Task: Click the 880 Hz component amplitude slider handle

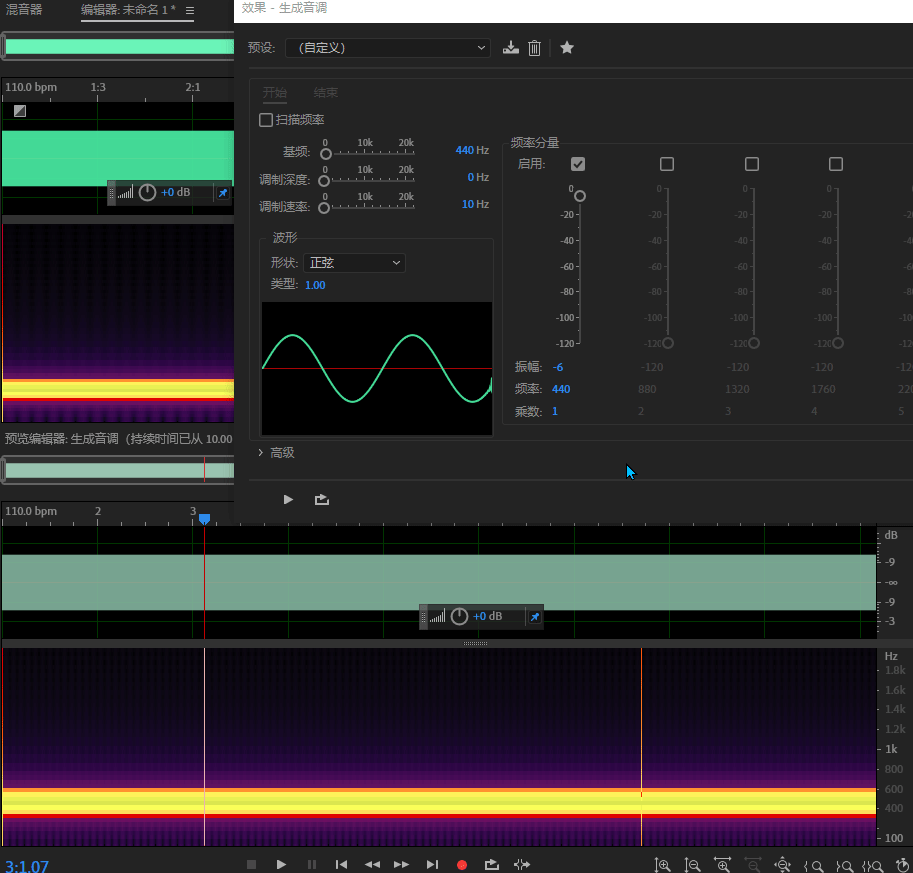Action: point(668,343)
